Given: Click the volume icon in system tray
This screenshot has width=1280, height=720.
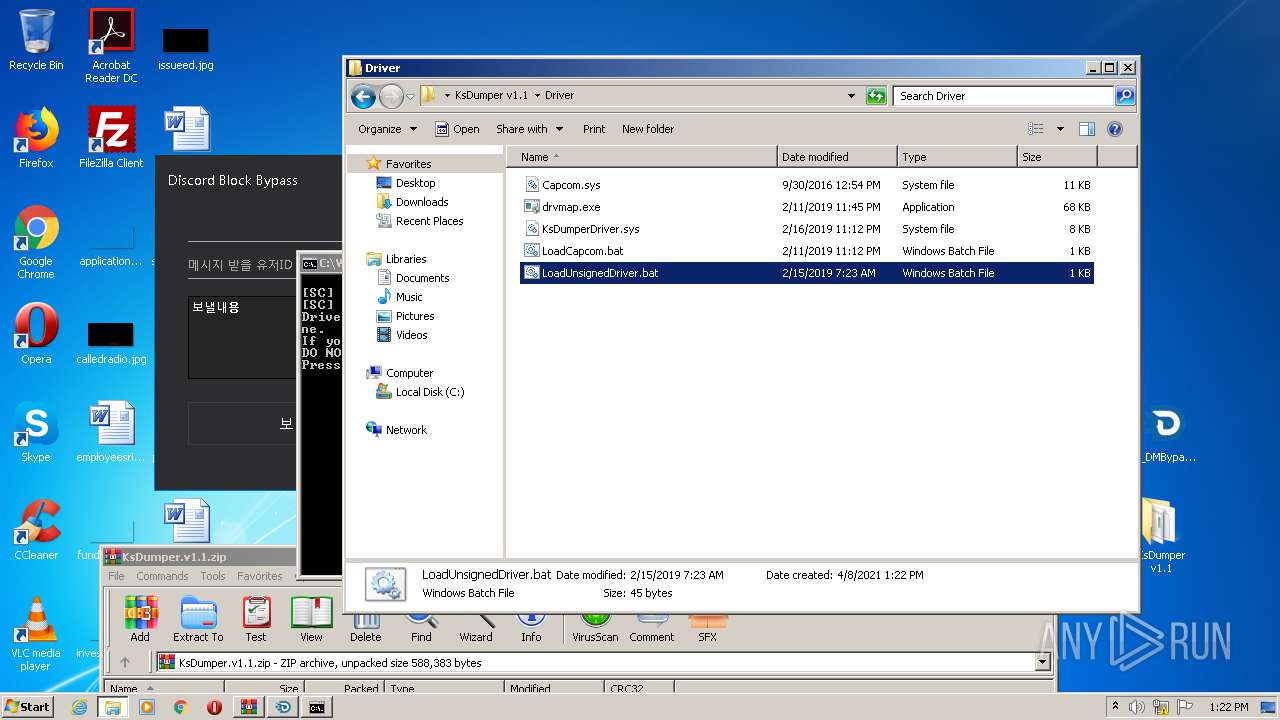Looking at the screenshot, I should pyautogui.click(x=1136, y=707).
